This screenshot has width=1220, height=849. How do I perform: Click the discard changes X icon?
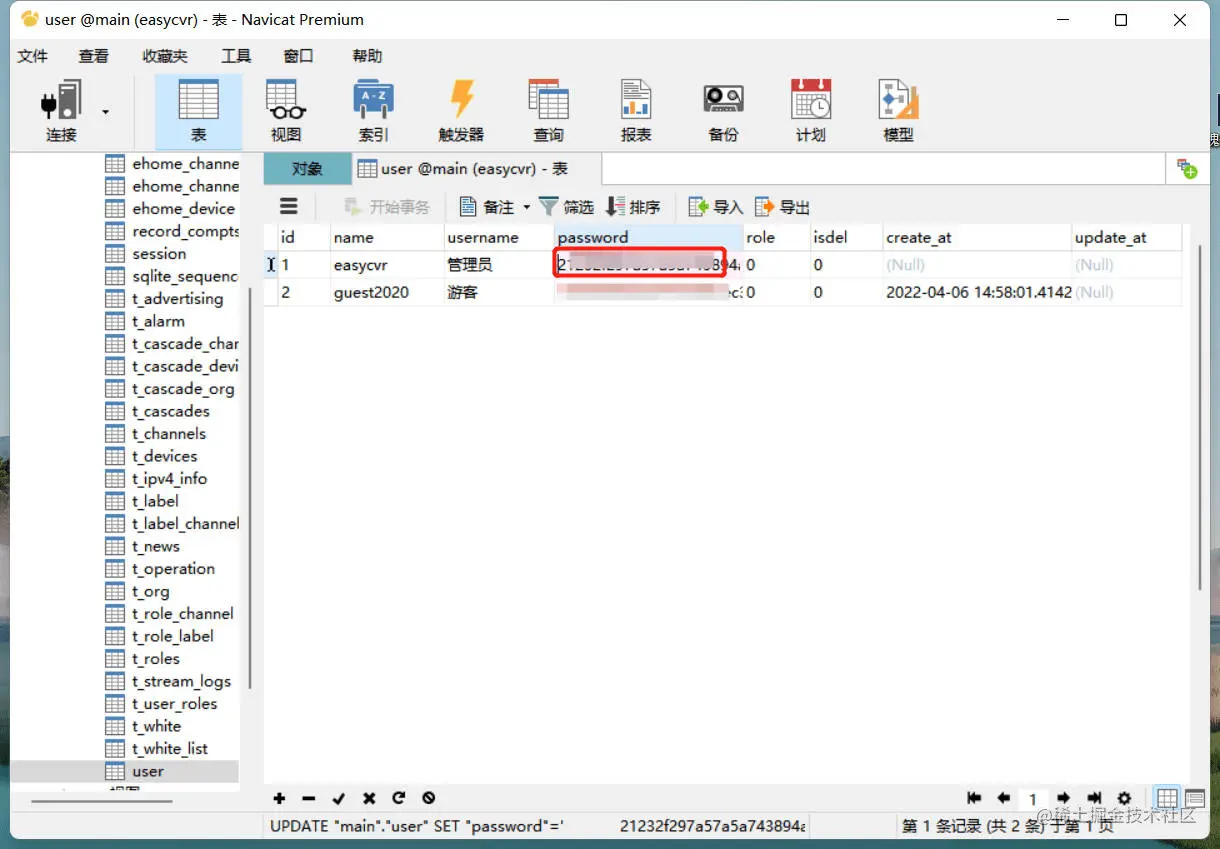tap(369, 798)
